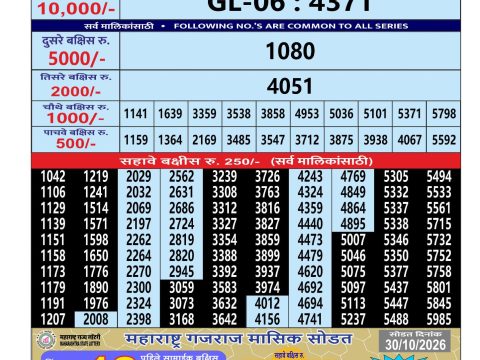Select fourth prize cell 5101

tap(375, 114)
